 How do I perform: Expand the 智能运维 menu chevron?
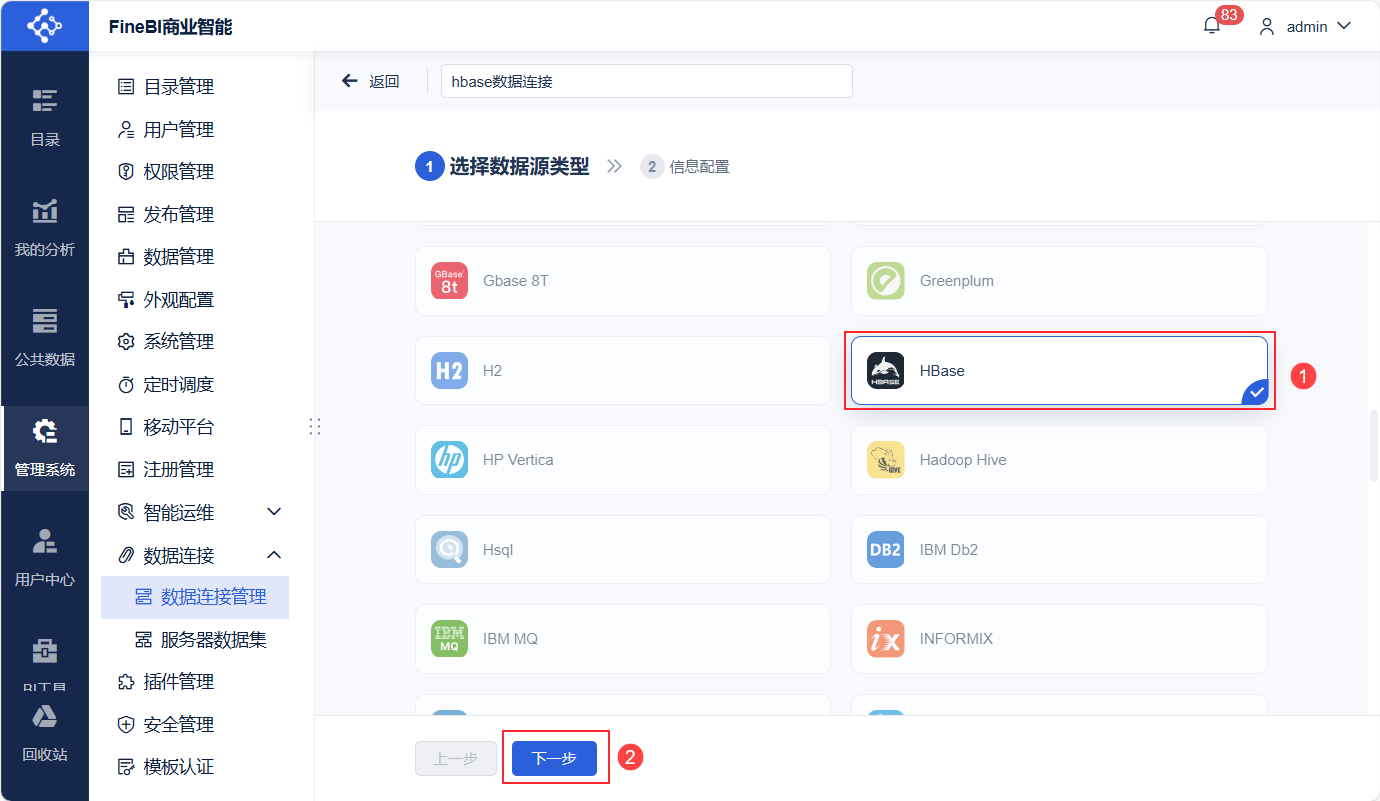tap(274, 512)
